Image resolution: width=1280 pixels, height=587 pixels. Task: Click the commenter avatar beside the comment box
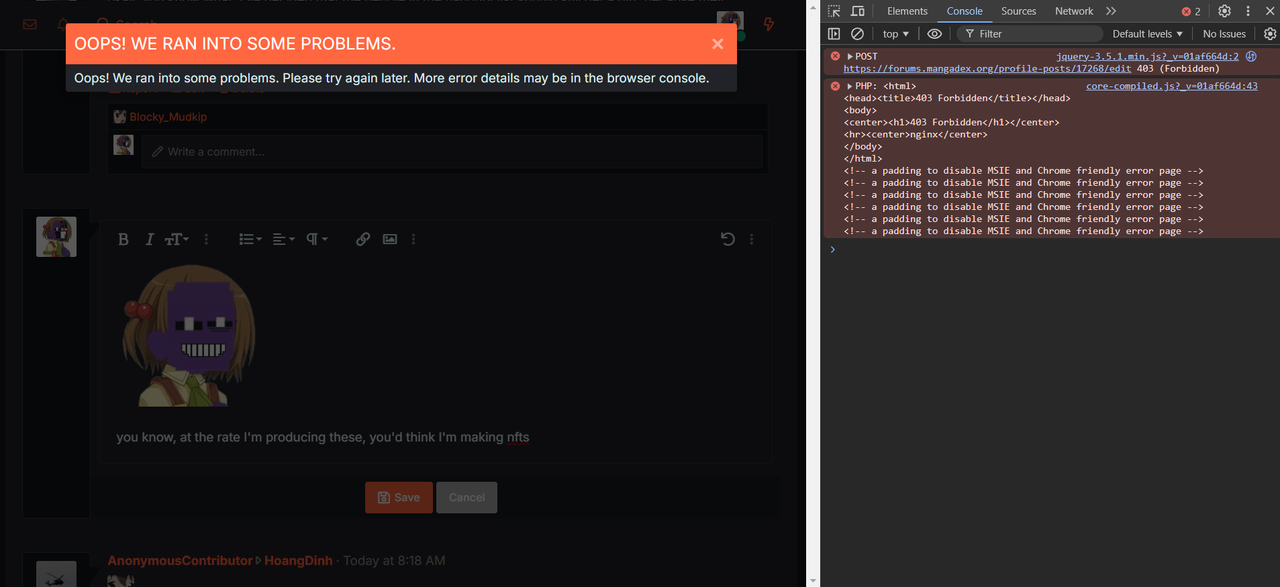point(123,146)
